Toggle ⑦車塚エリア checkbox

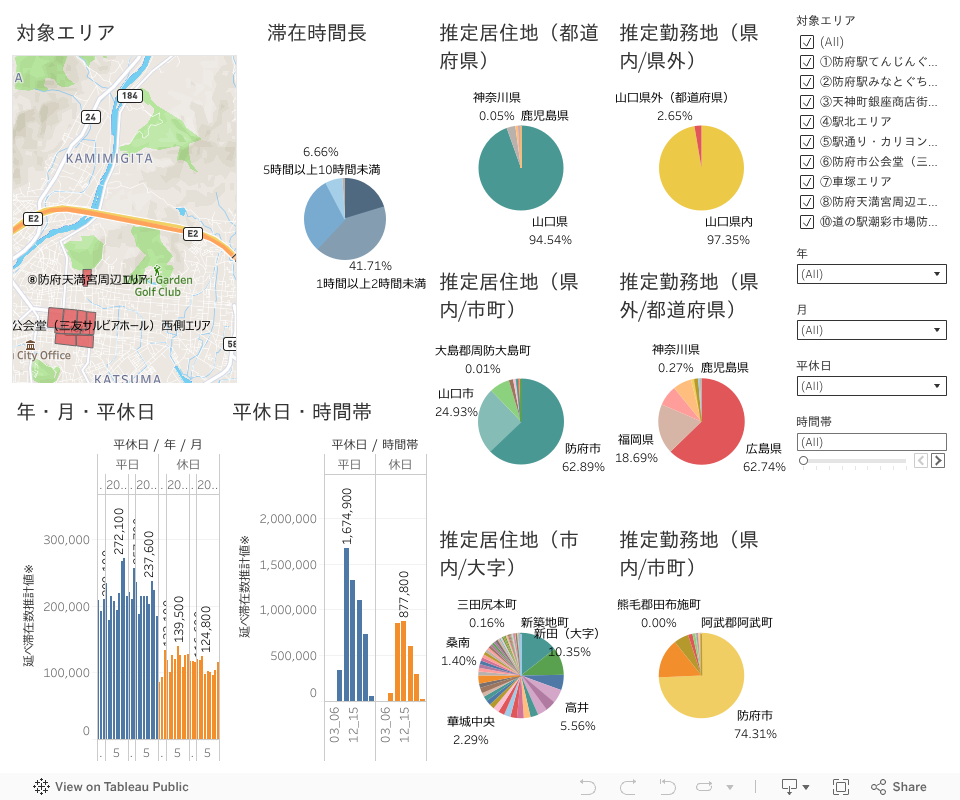point(807,182)
